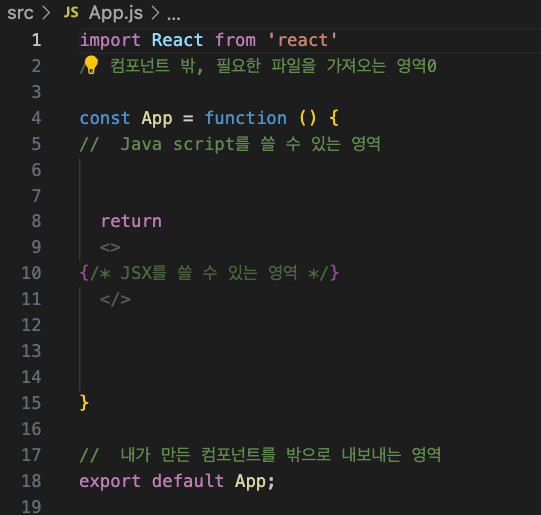Expand the chevron after App.js breadcrumb

(x=155, y=13)
